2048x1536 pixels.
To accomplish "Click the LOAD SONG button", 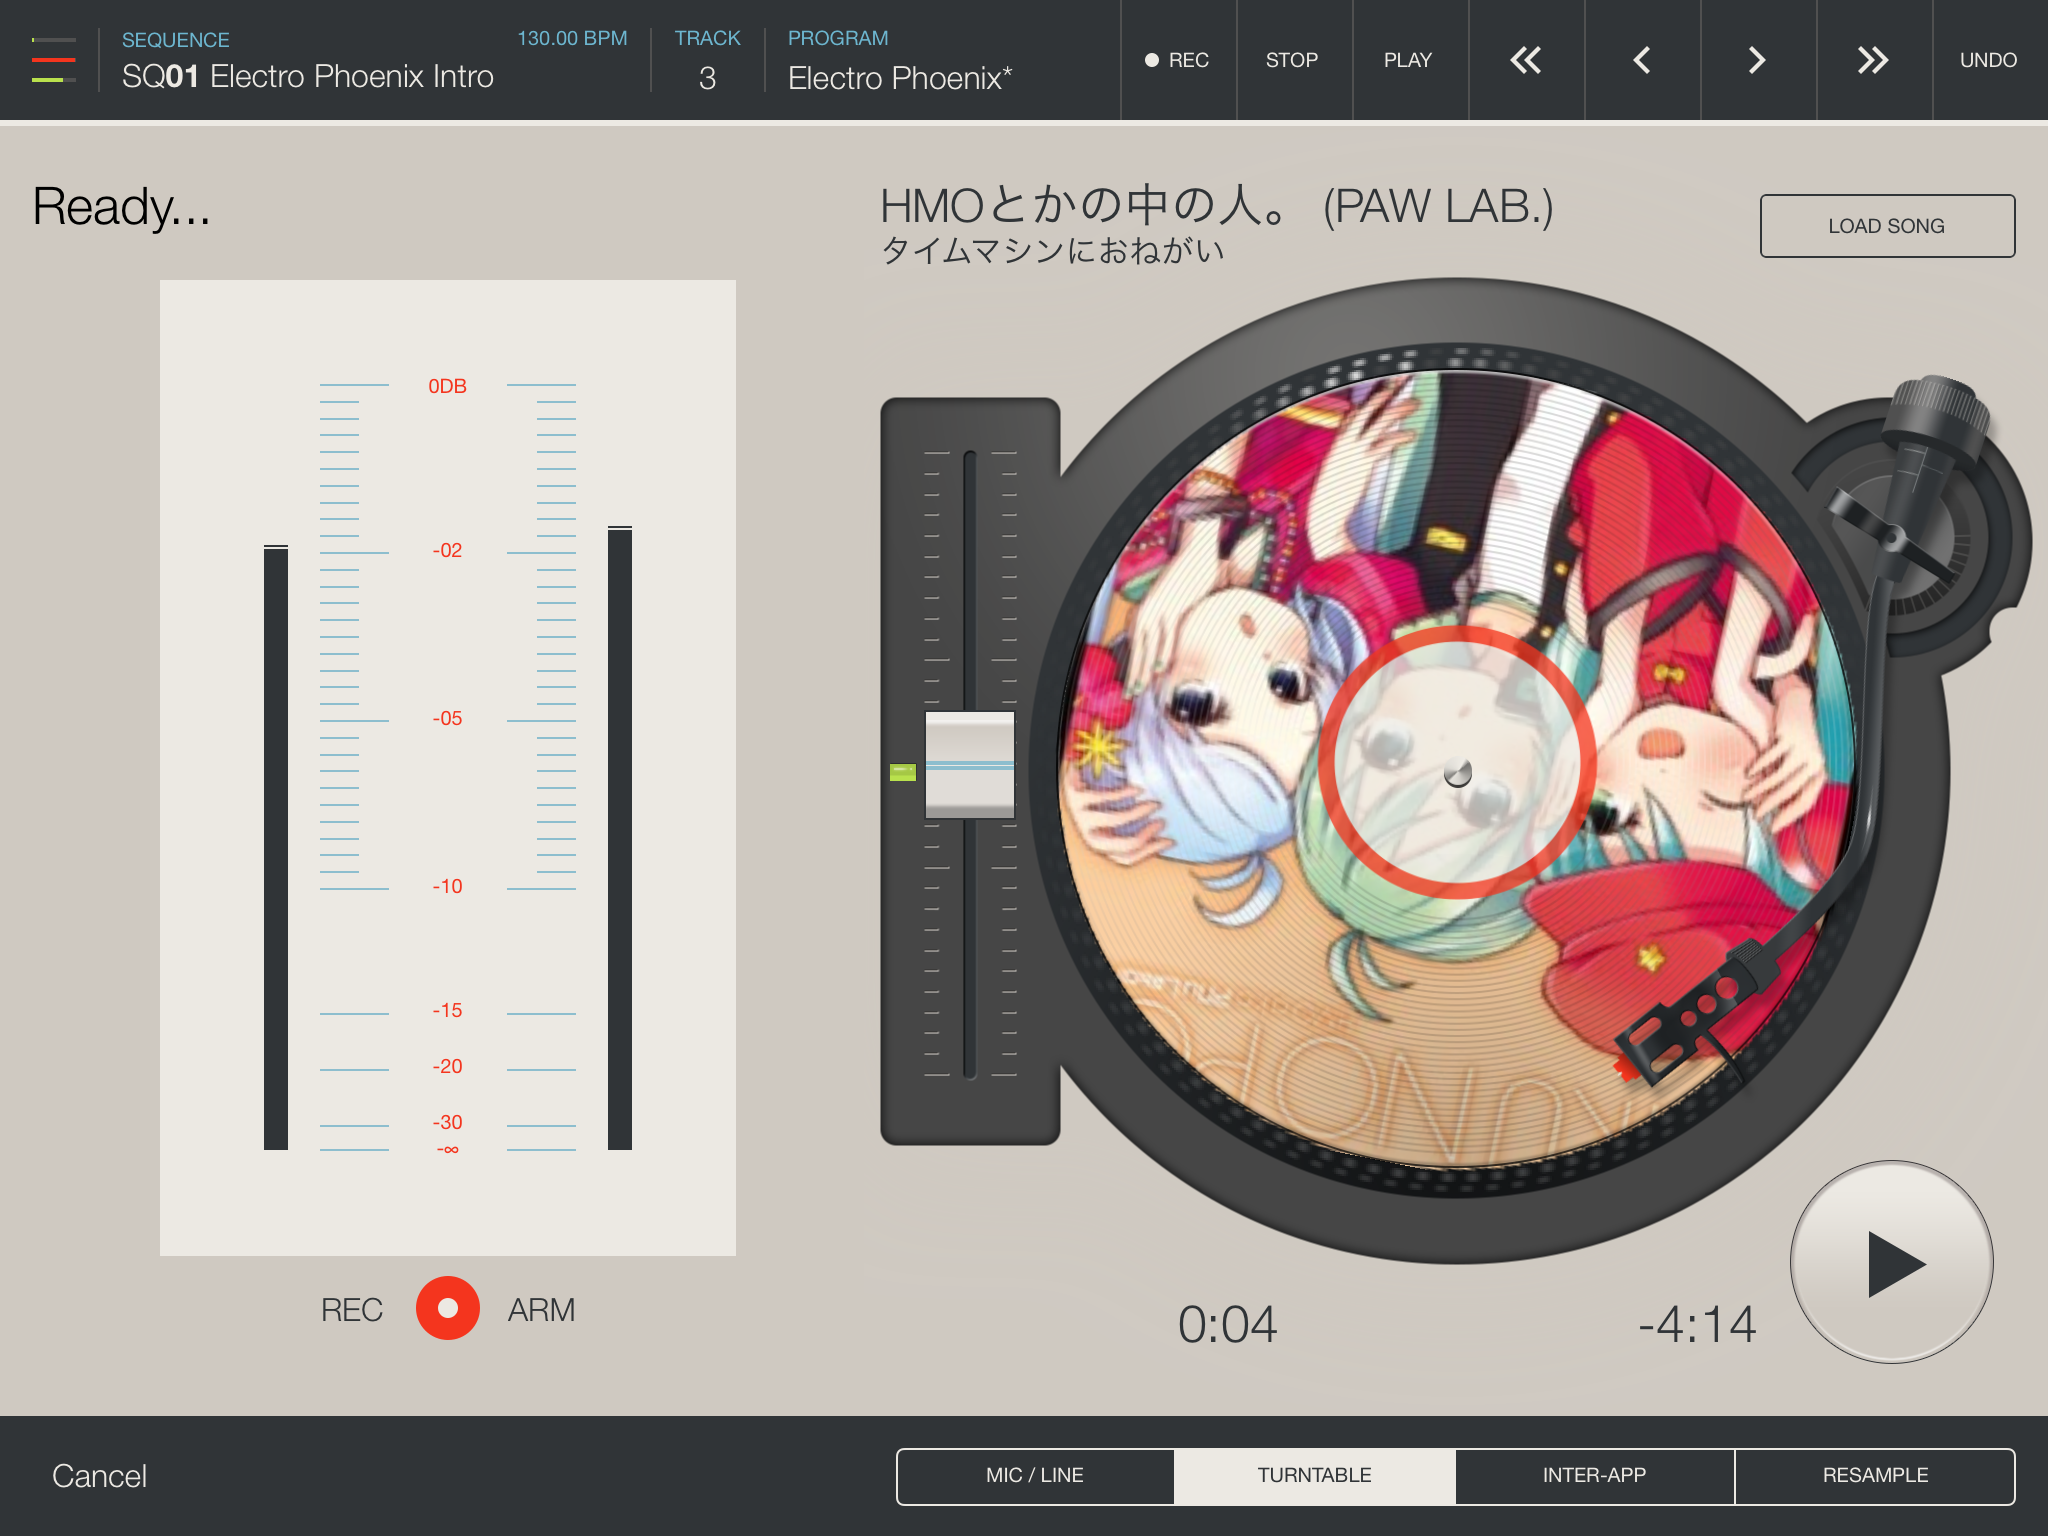I will pos(1887,226).
